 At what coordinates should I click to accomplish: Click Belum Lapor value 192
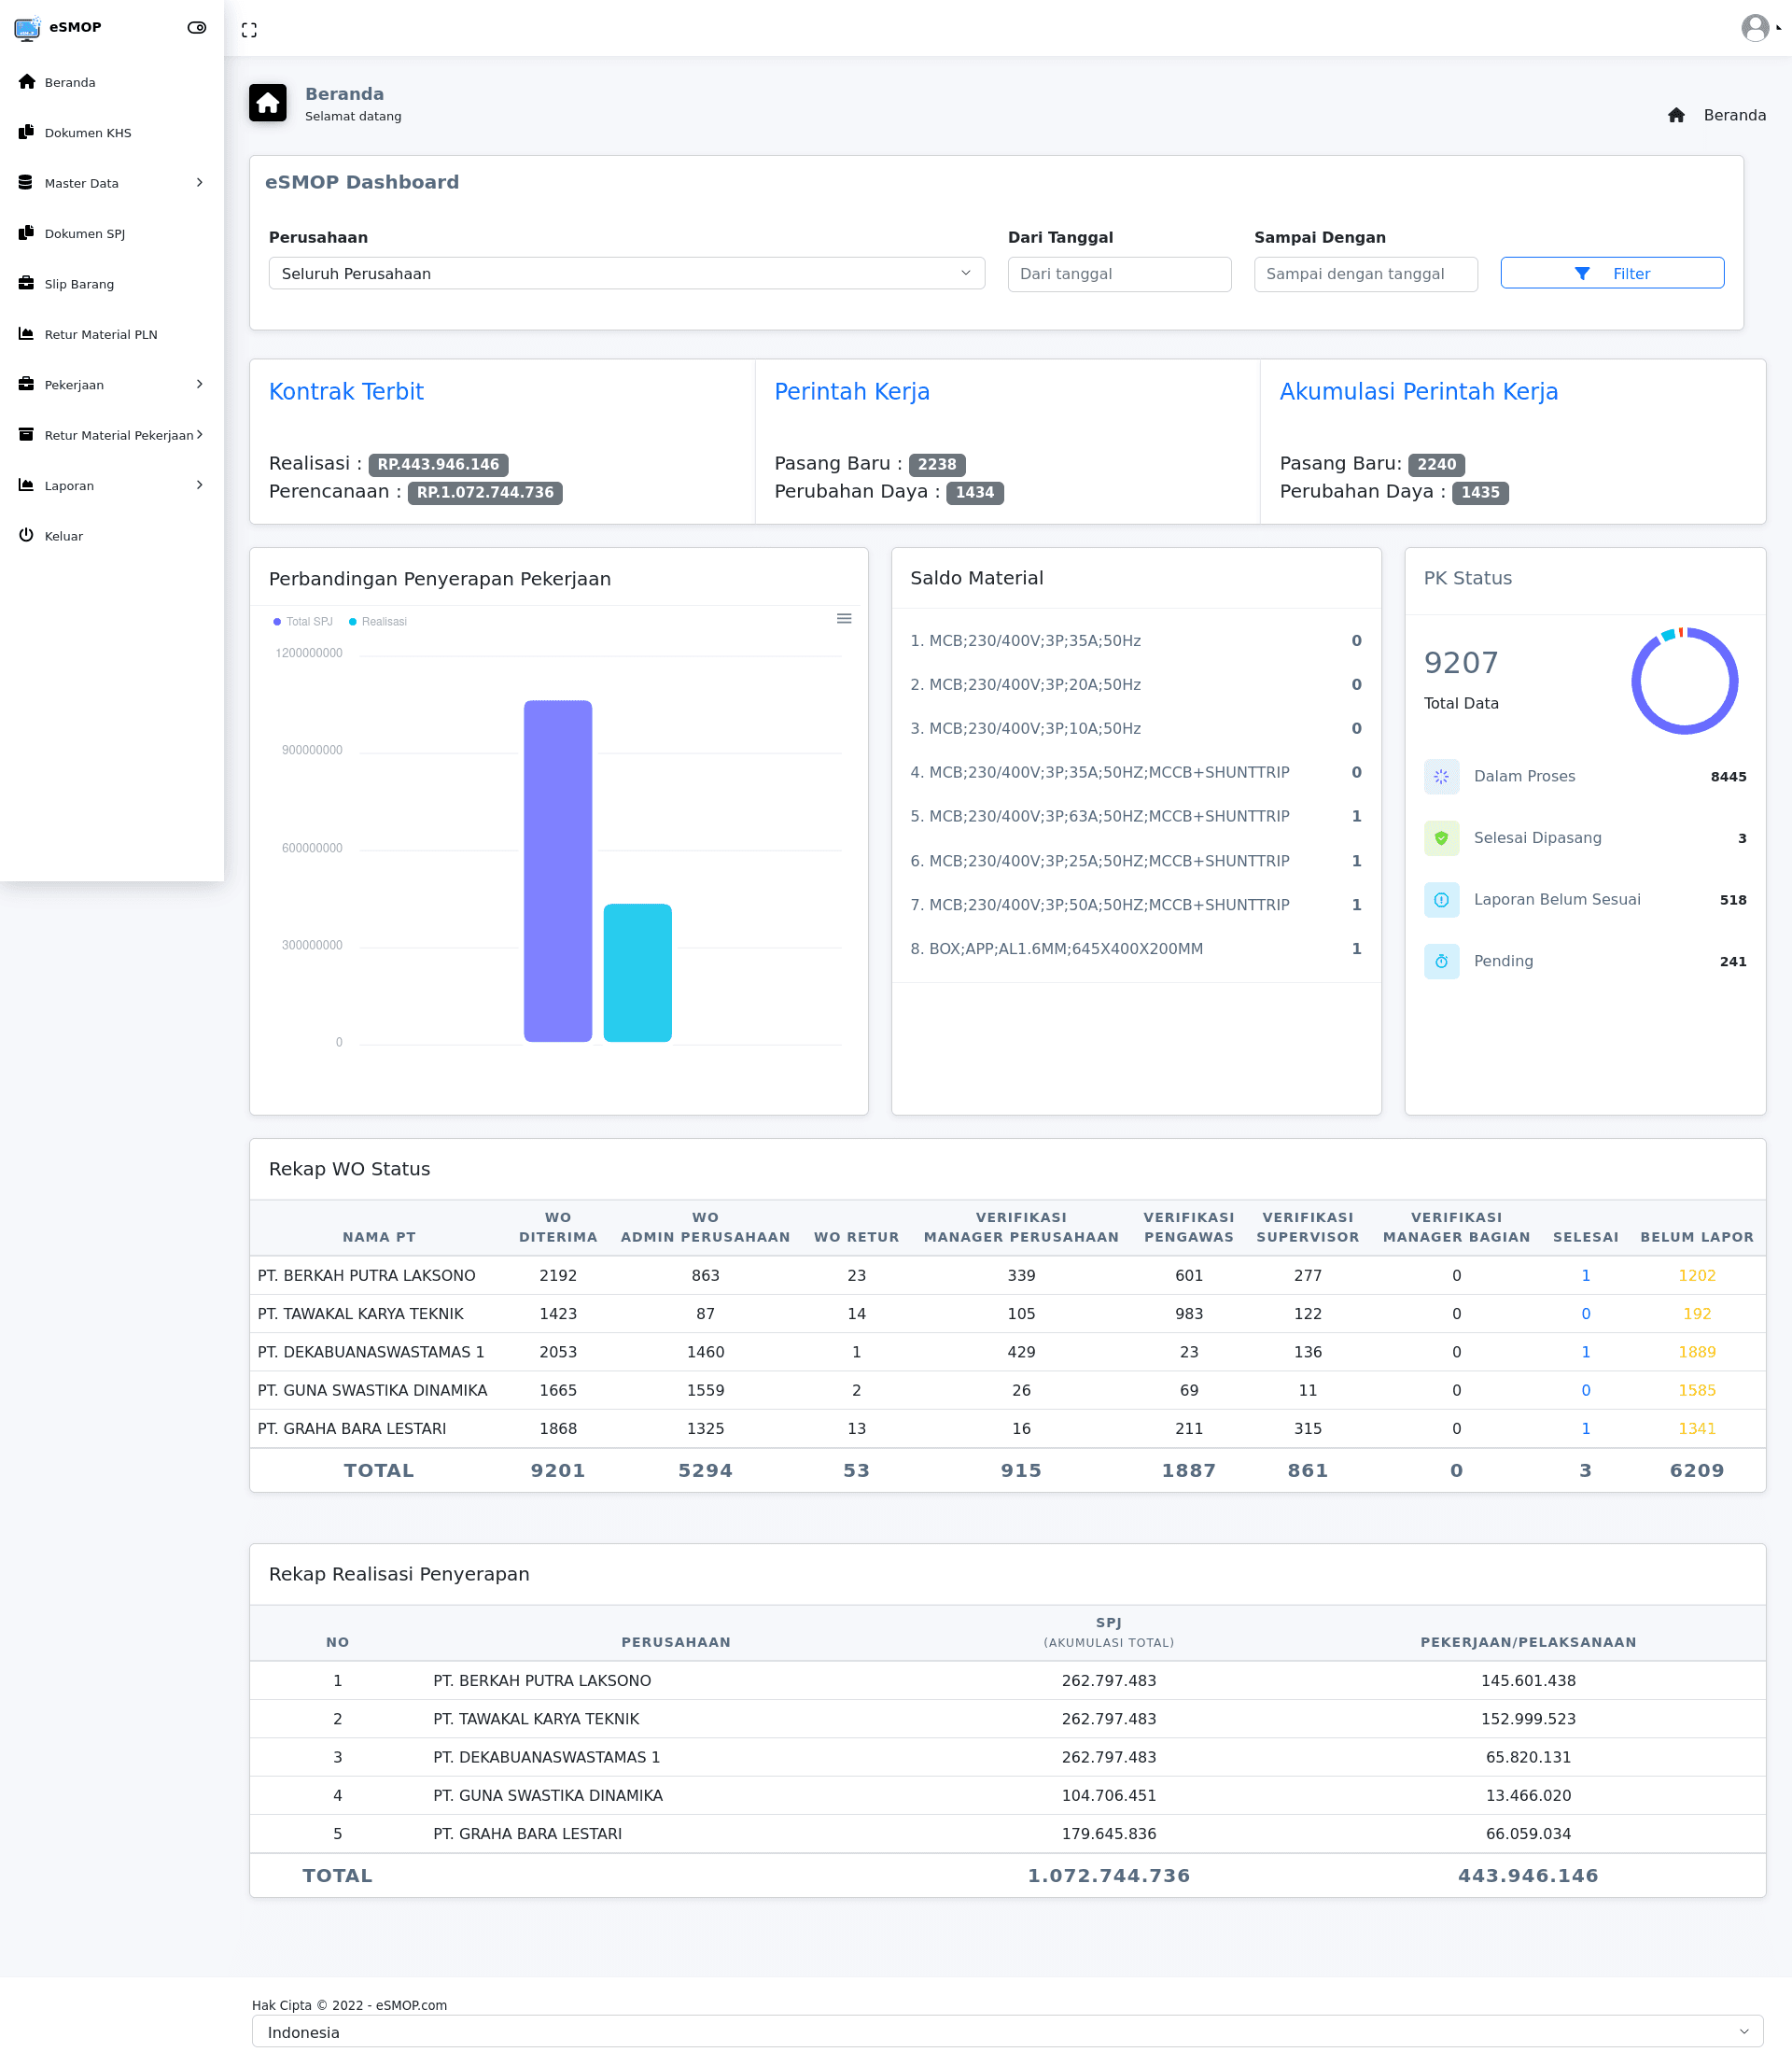click(x=1696, y=1314)
